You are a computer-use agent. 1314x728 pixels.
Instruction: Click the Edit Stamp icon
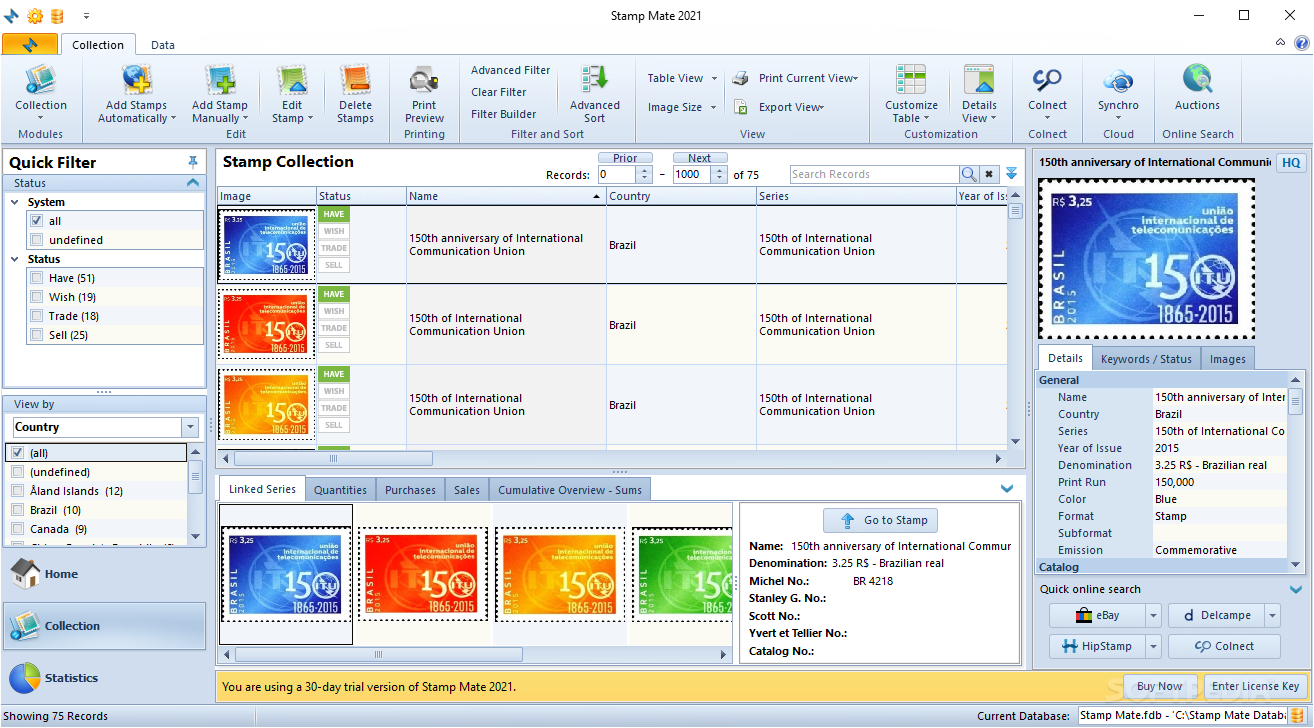coord(291,80)
